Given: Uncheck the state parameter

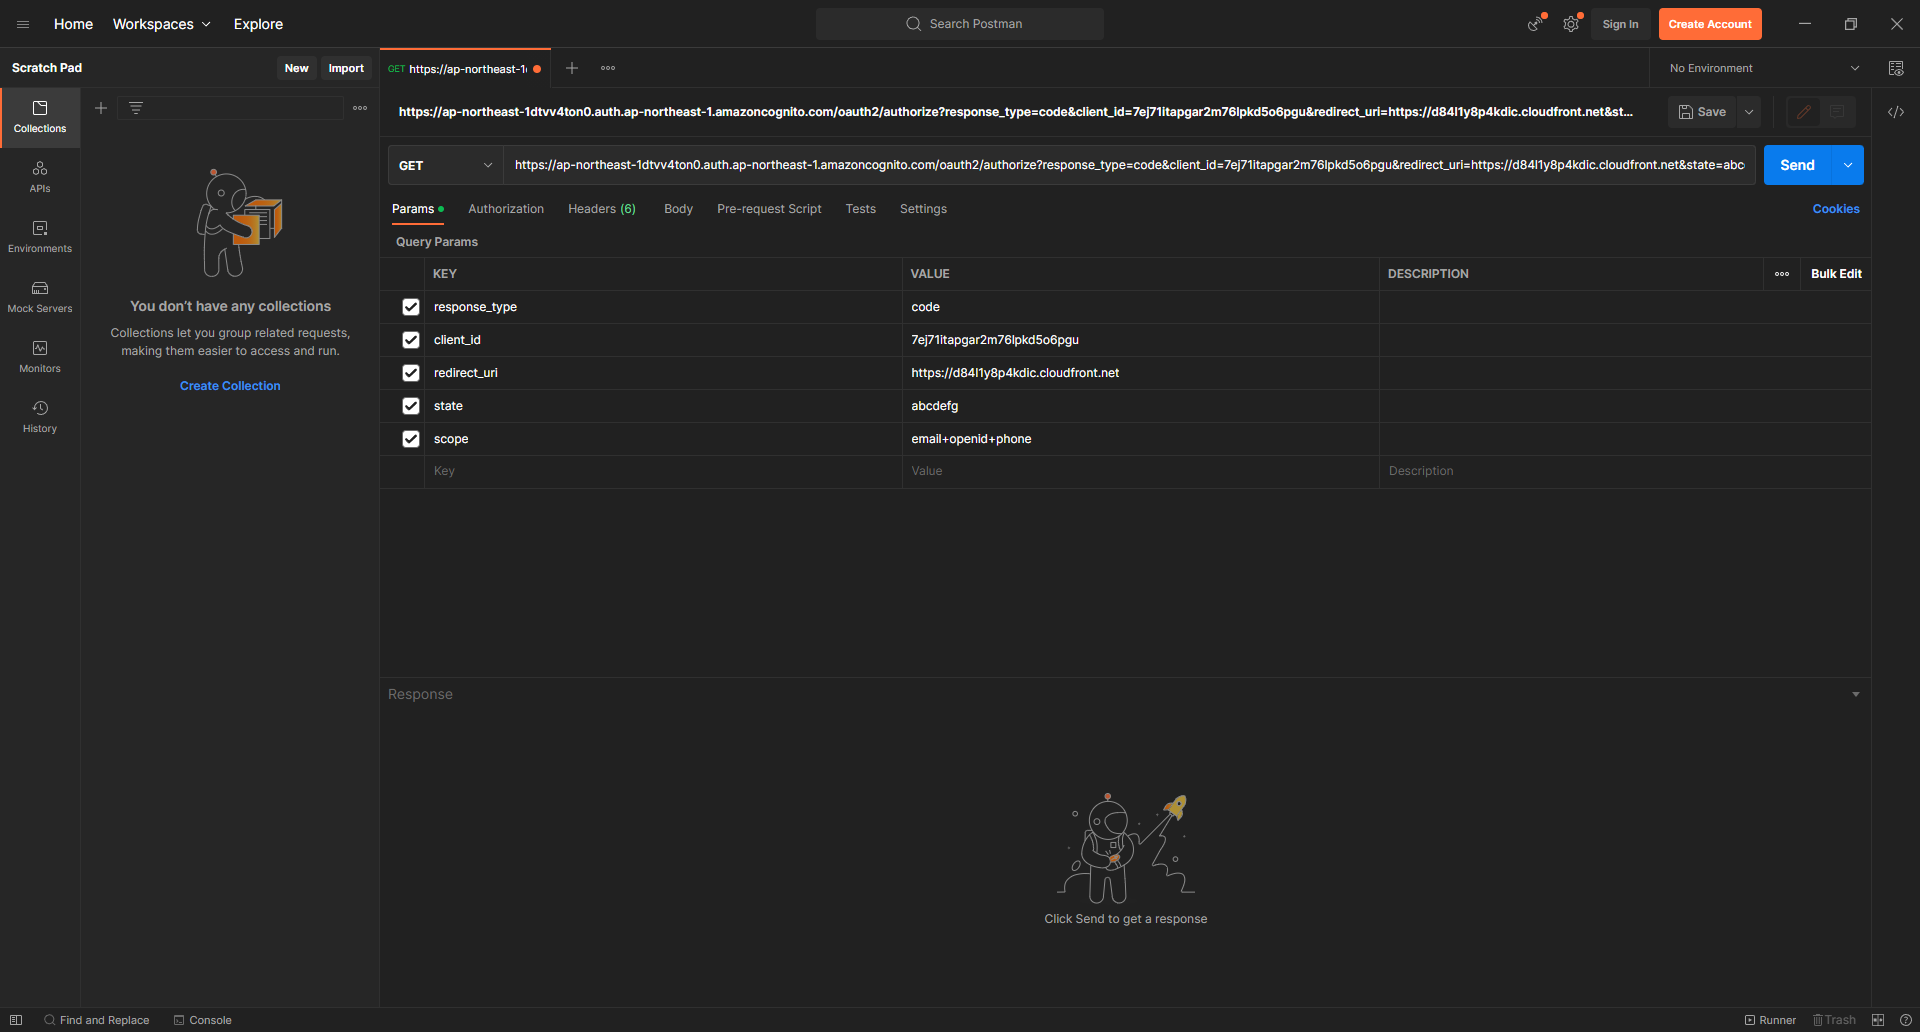Looking at the screenshot, I should (x=411, y=406).
